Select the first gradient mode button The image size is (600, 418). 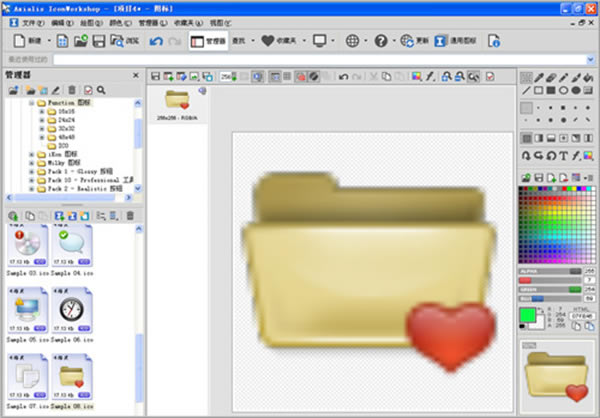click(527, 138)
